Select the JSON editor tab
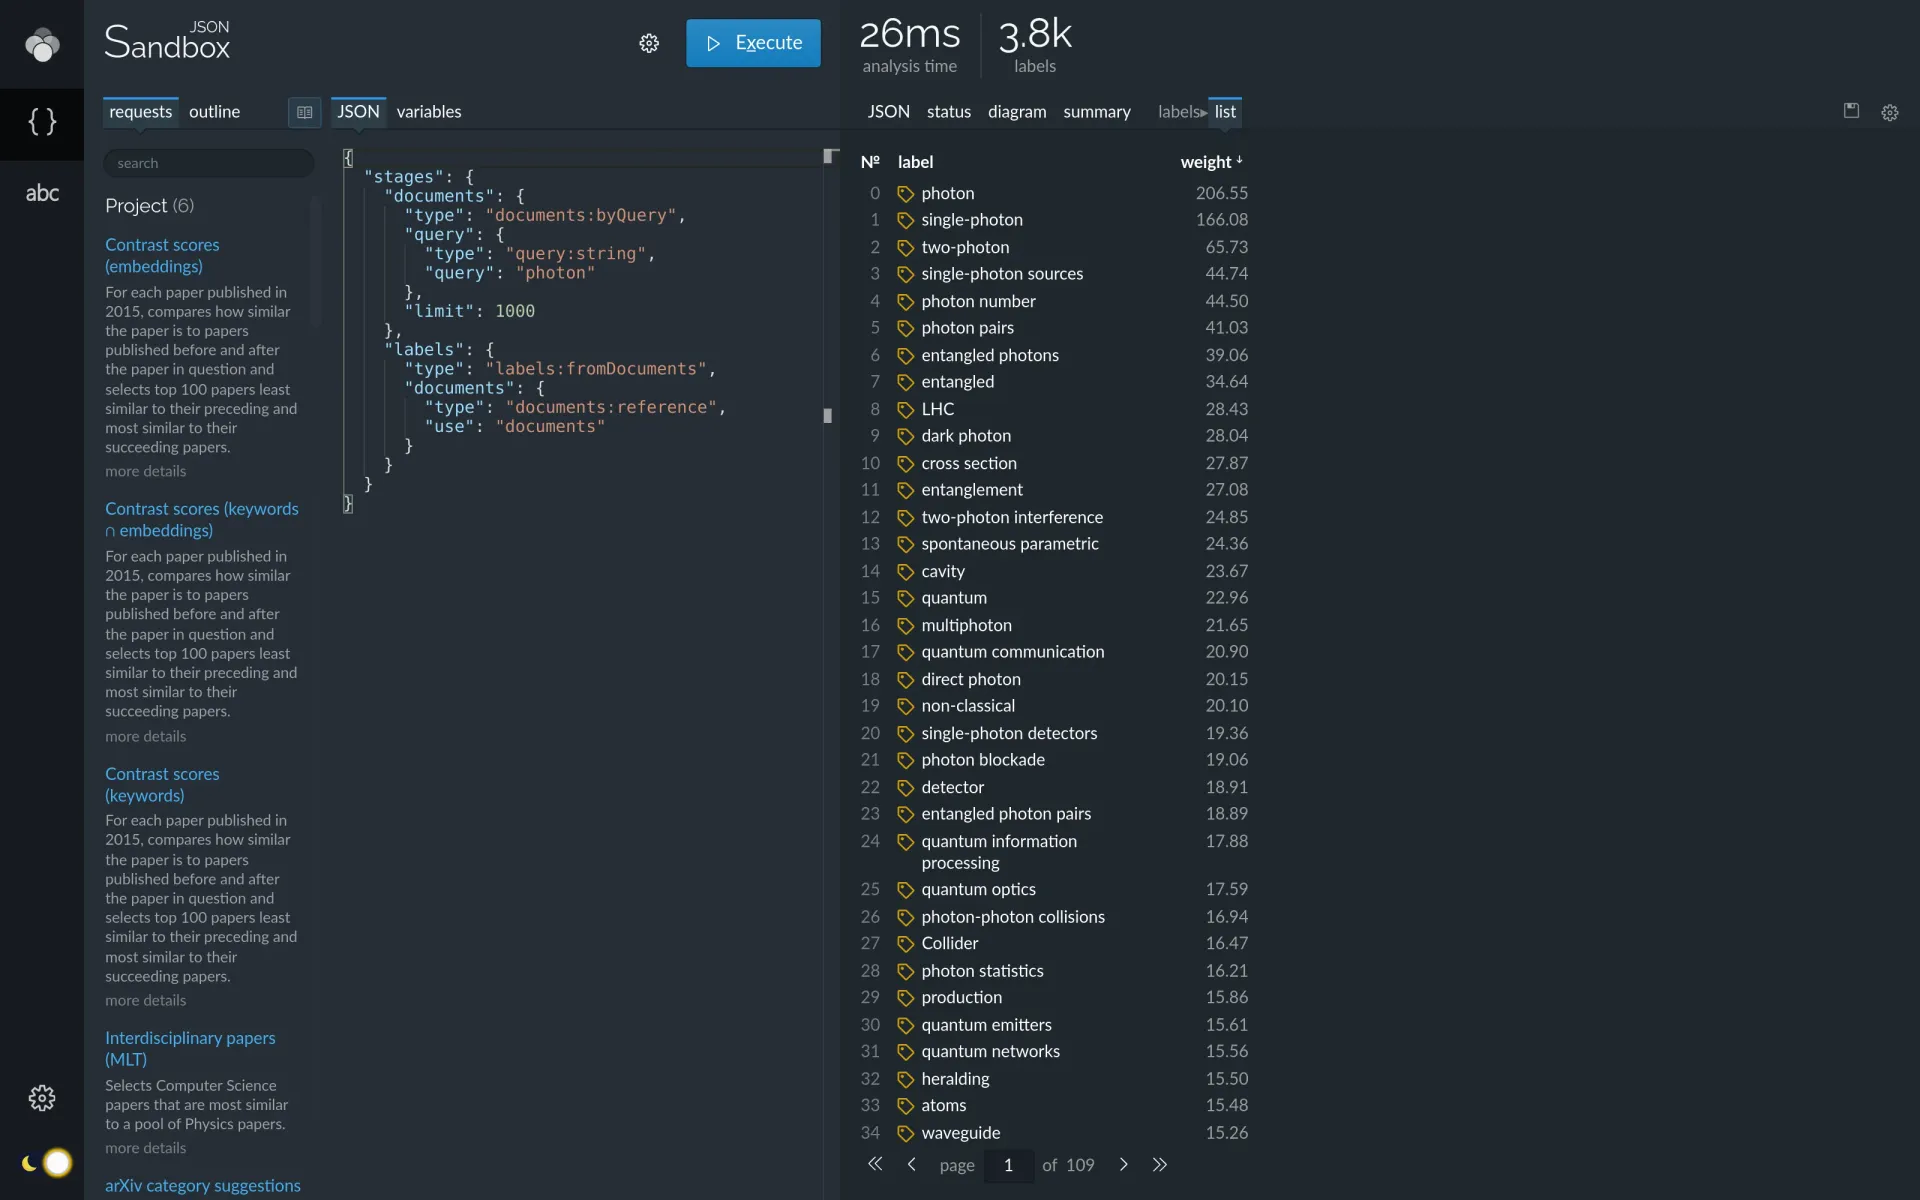 point(358,111)
